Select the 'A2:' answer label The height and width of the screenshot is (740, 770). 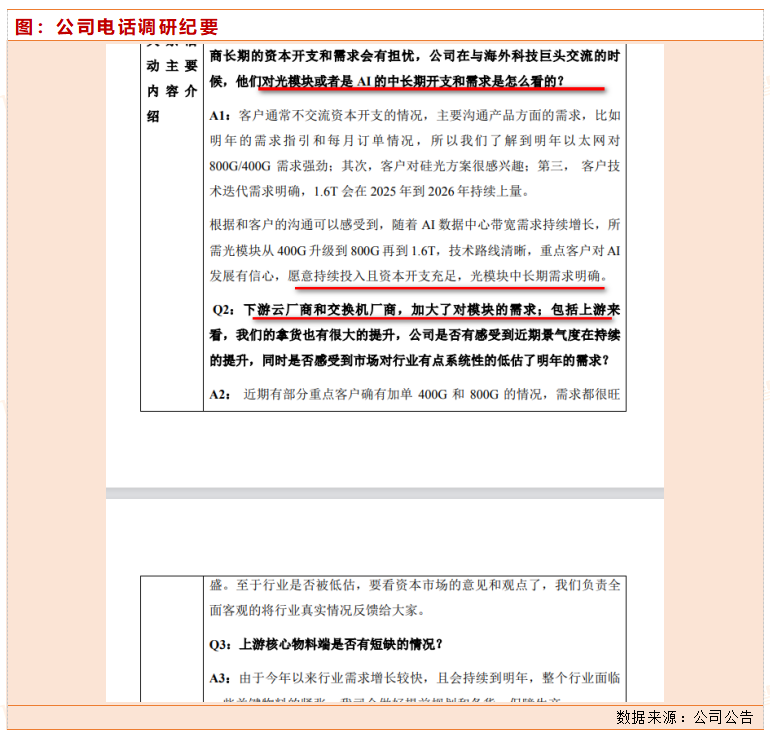click(x=220, y=394)
